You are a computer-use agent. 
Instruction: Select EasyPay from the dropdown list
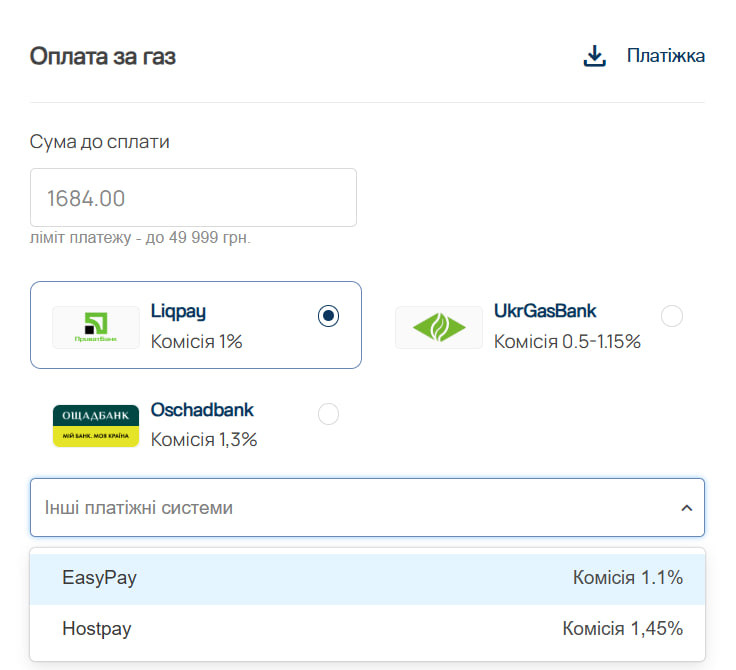(100, 578)
